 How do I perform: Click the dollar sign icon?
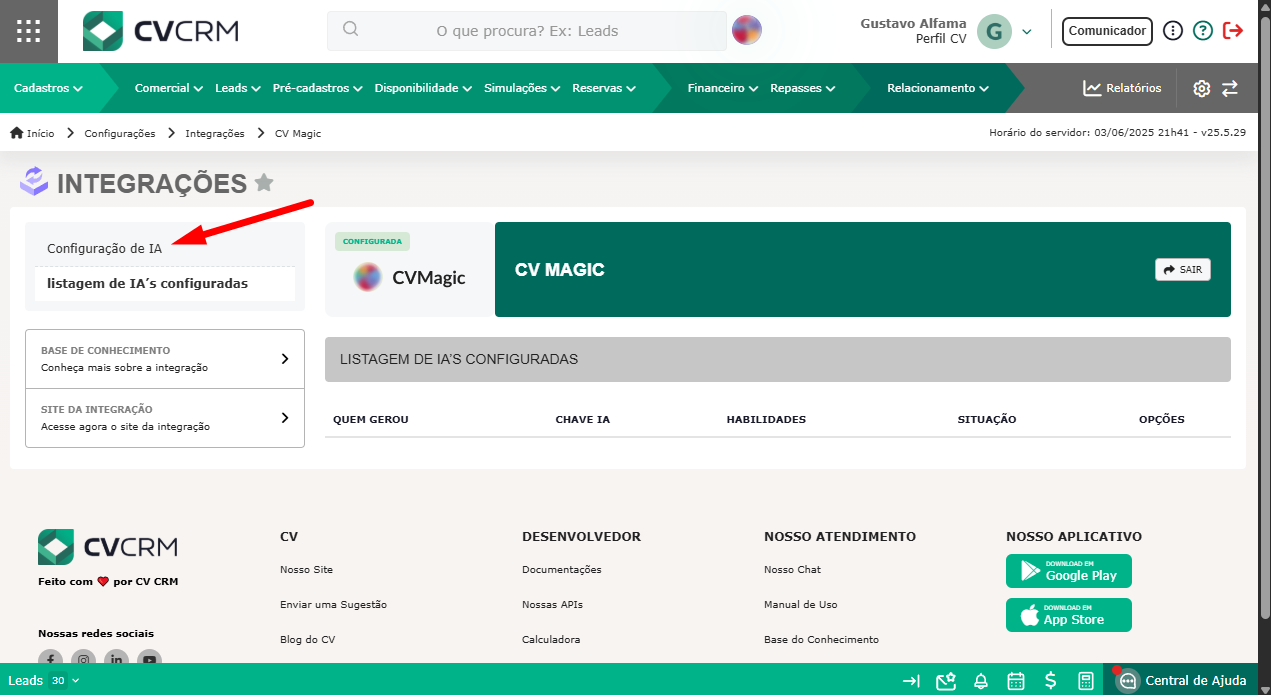pyautogui.click(x=1051, y=681)
